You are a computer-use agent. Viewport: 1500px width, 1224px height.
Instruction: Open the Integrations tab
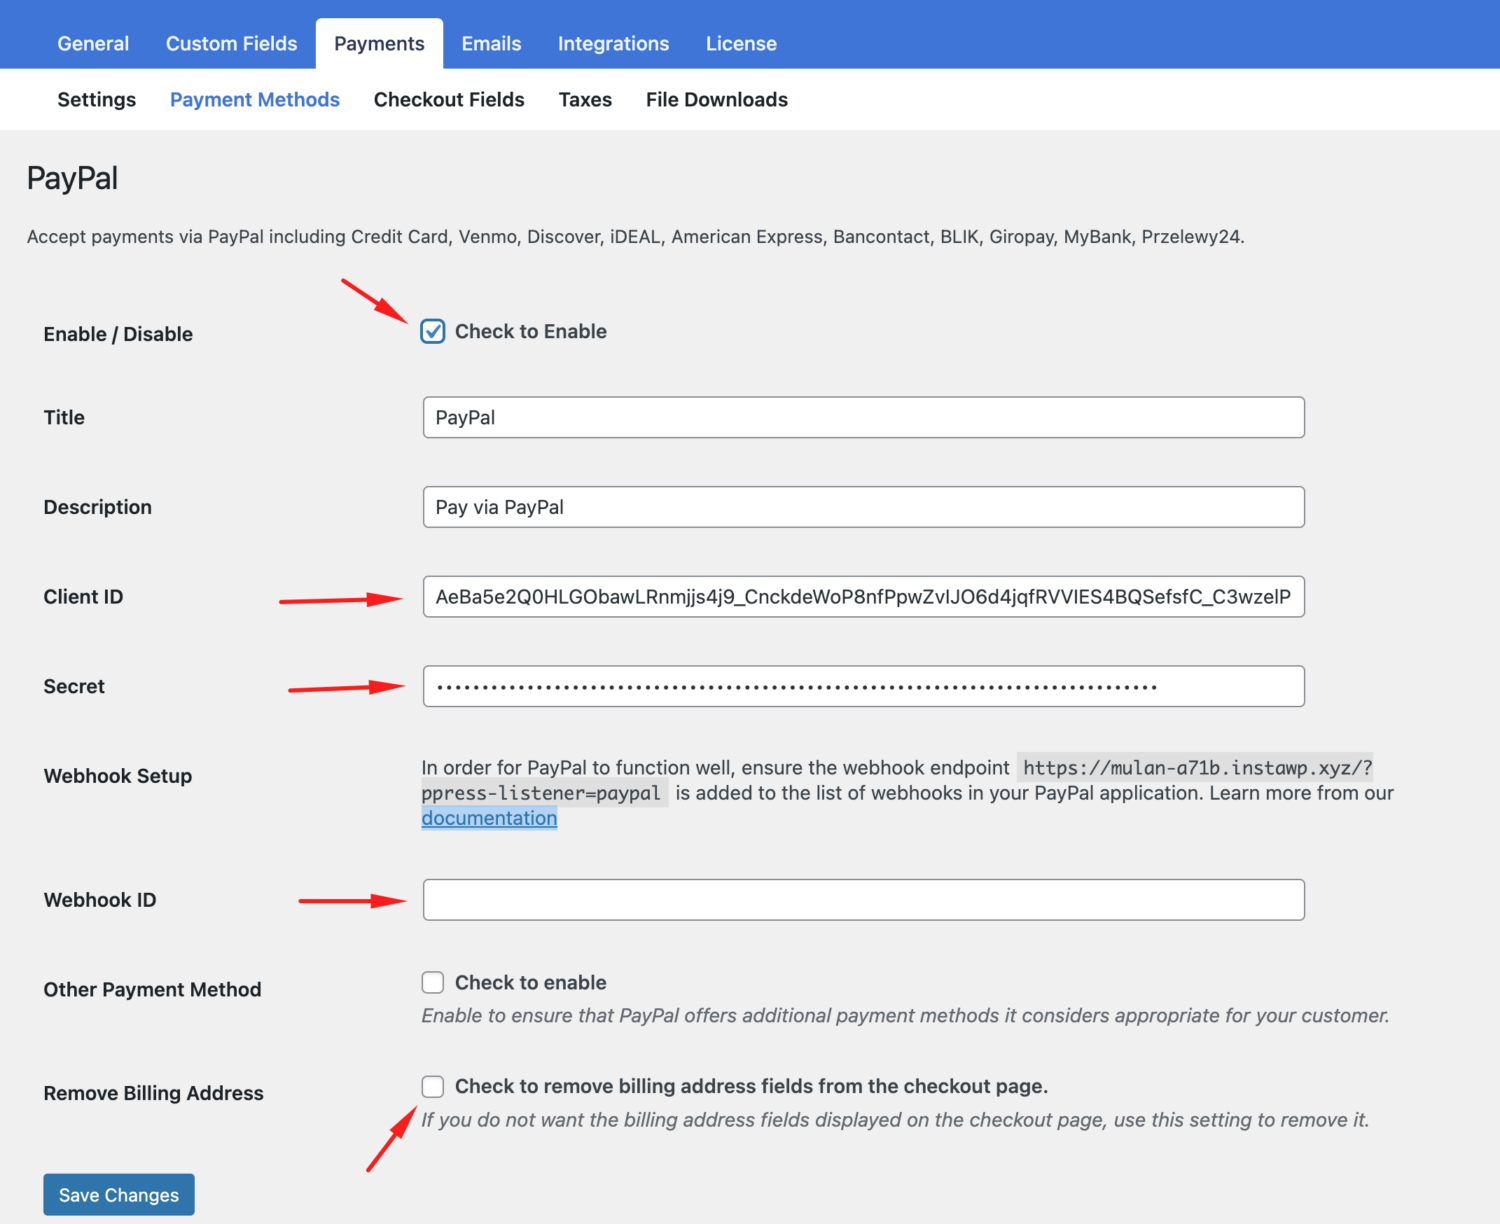click(613, 44)
